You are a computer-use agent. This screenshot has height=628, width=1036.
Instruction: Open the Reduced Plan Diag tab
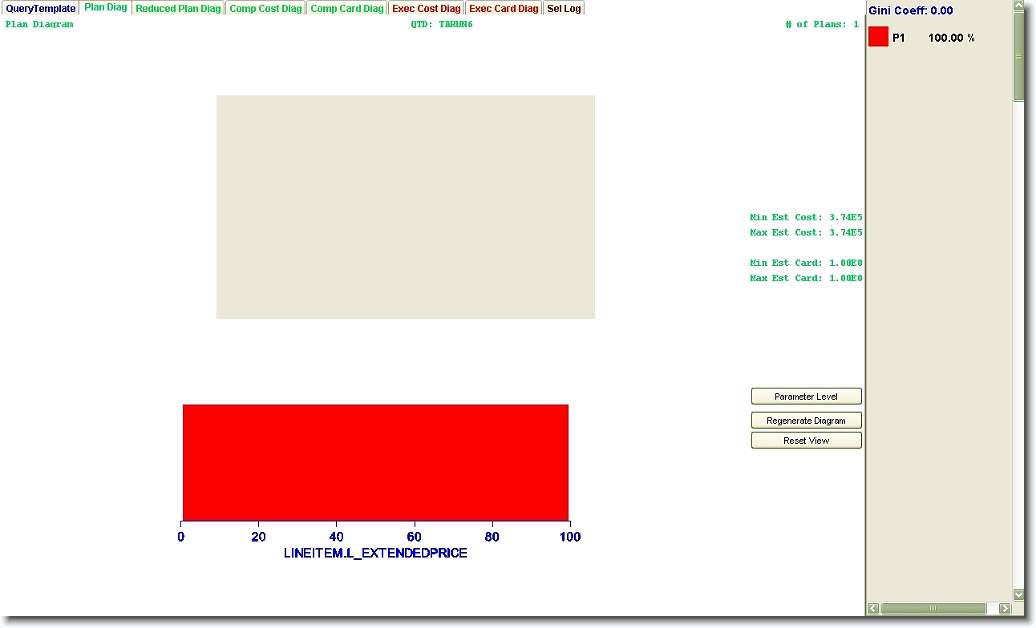coord(178,8)
